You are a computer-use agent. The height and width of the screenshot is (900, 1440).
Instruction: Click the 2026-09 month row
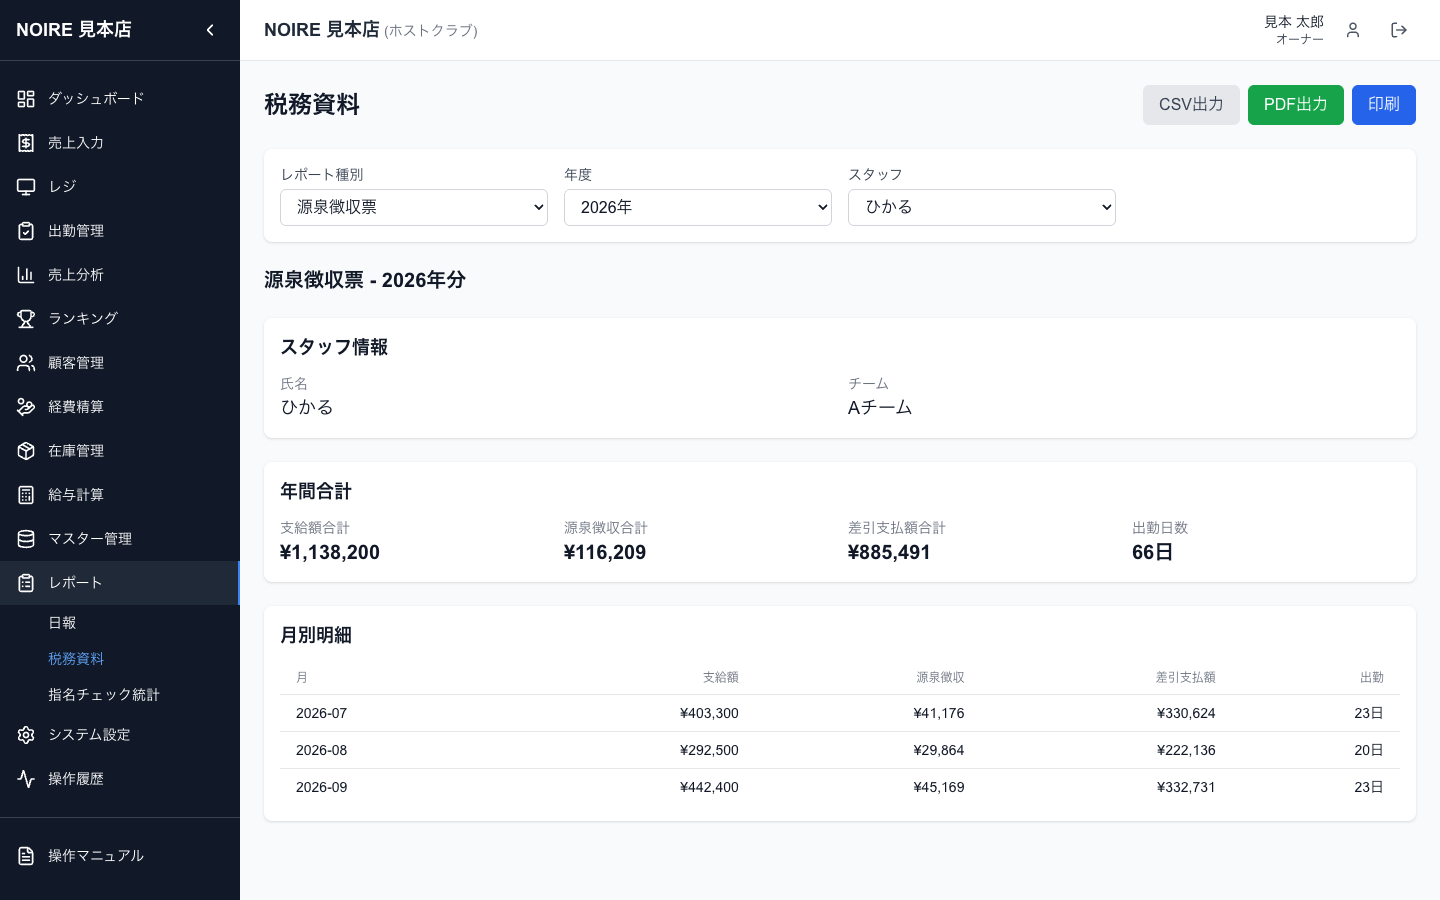coord(840,787)
